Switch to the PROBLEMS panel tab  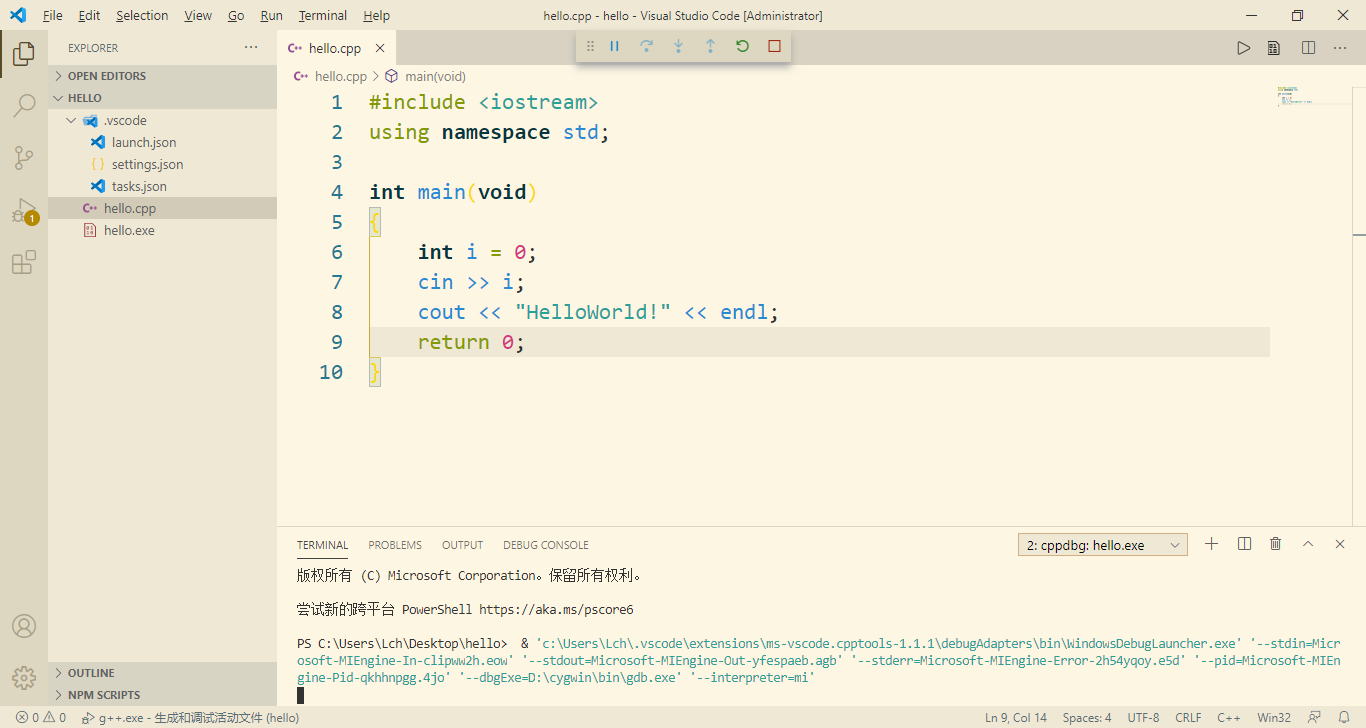coord(395,545)
